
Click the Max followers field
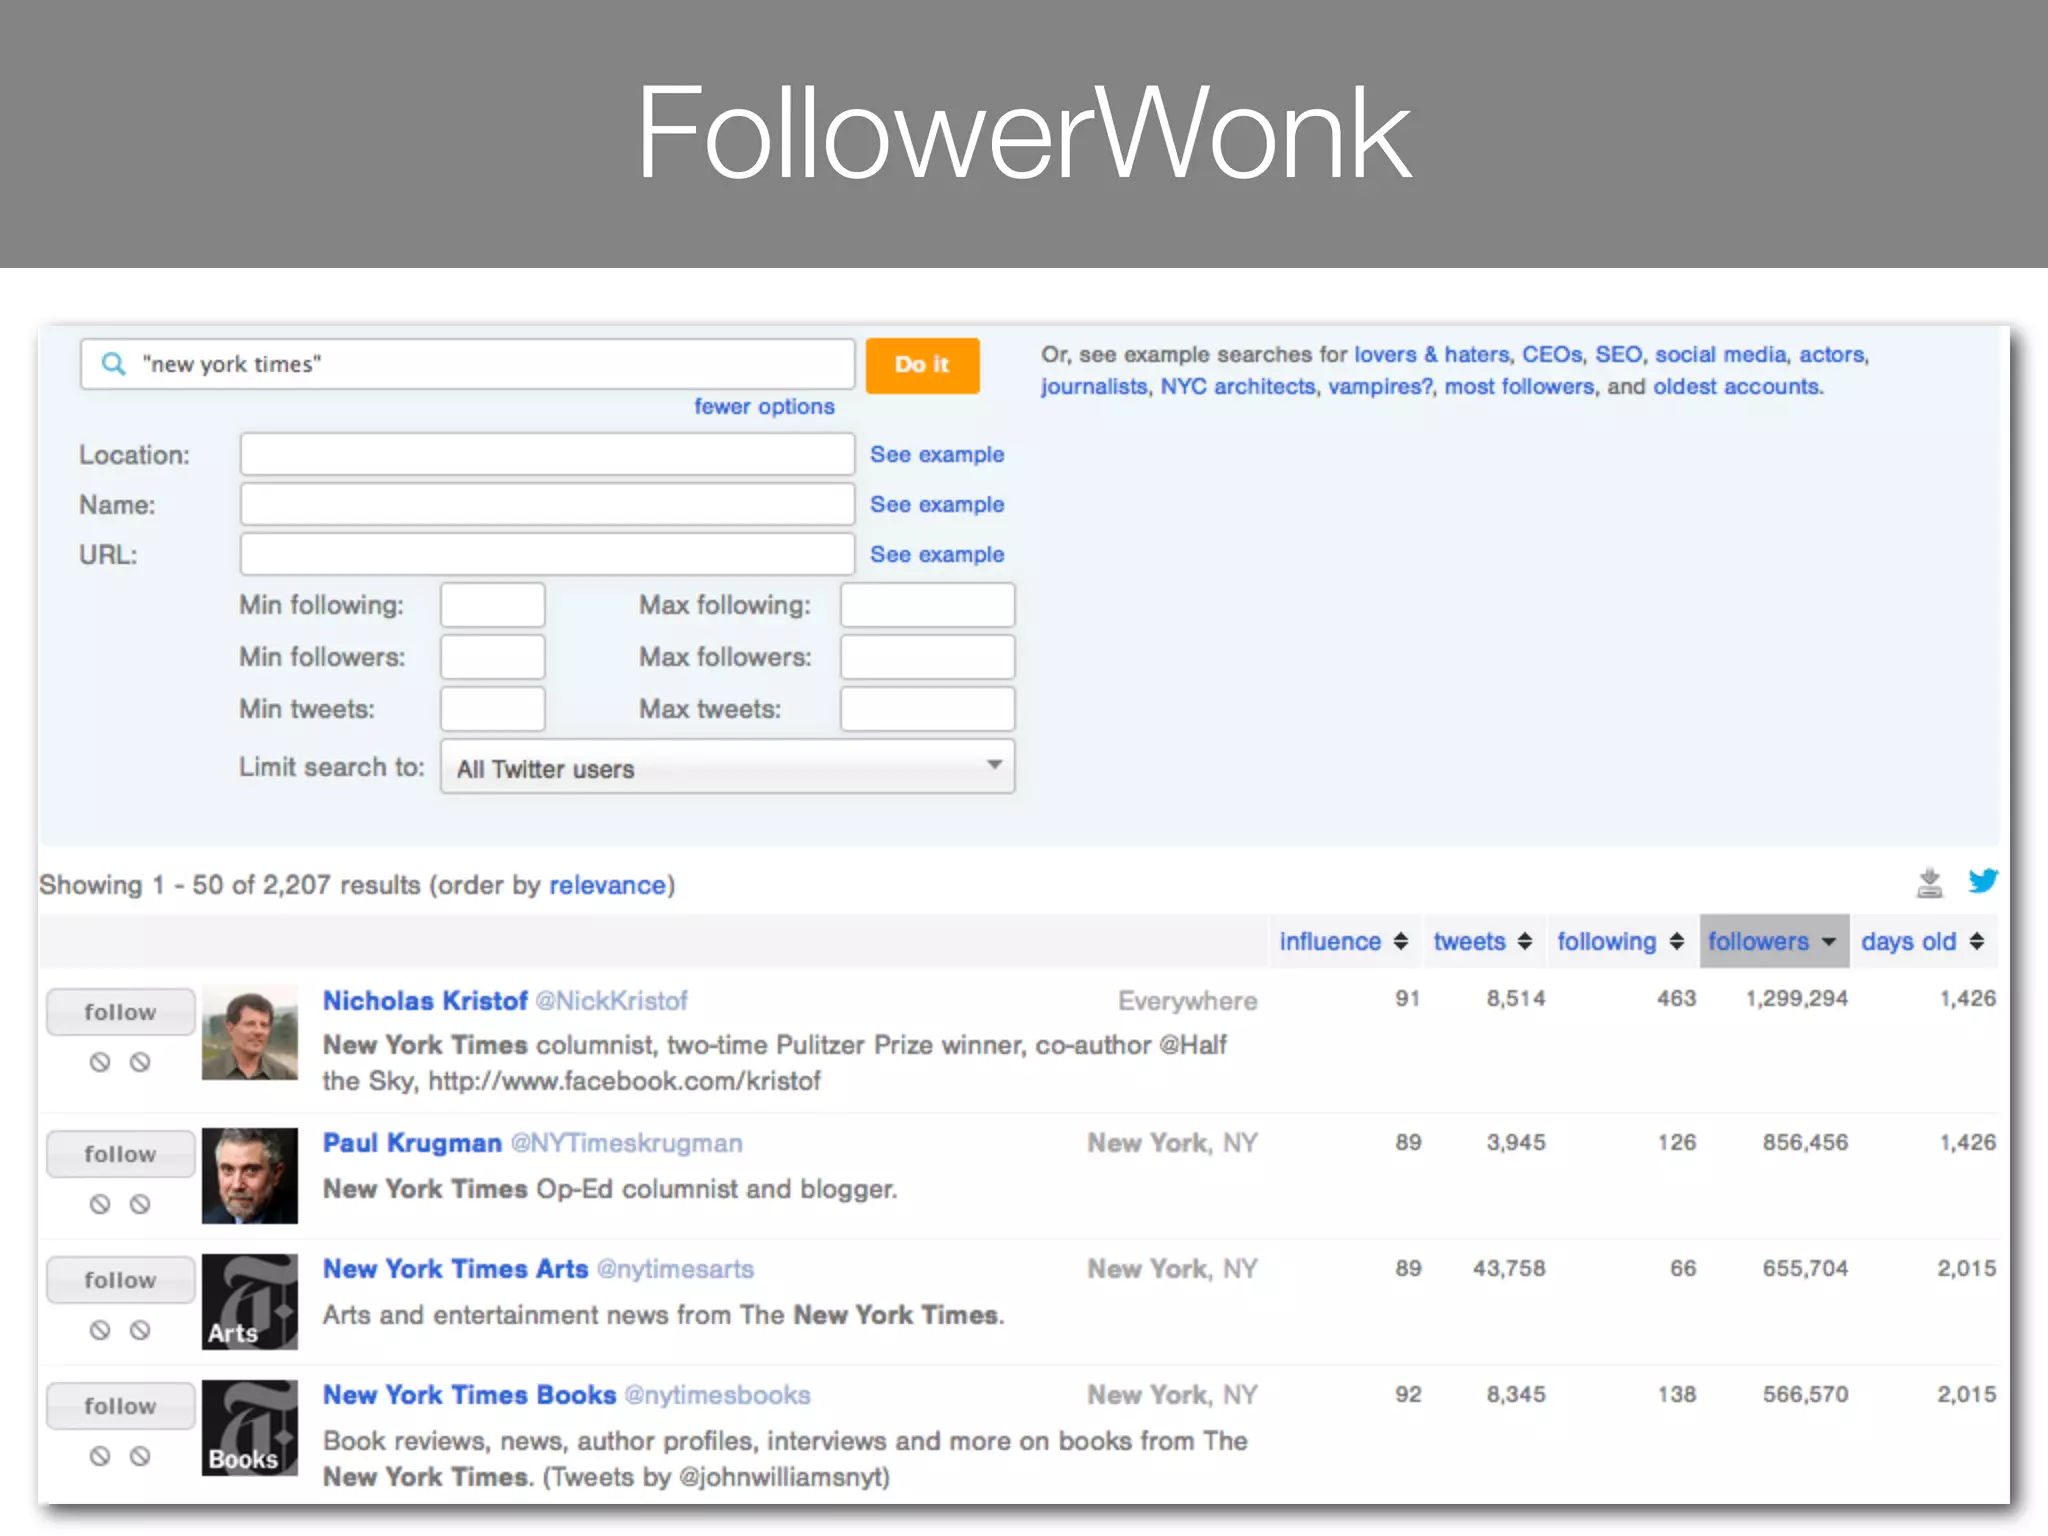928,657
